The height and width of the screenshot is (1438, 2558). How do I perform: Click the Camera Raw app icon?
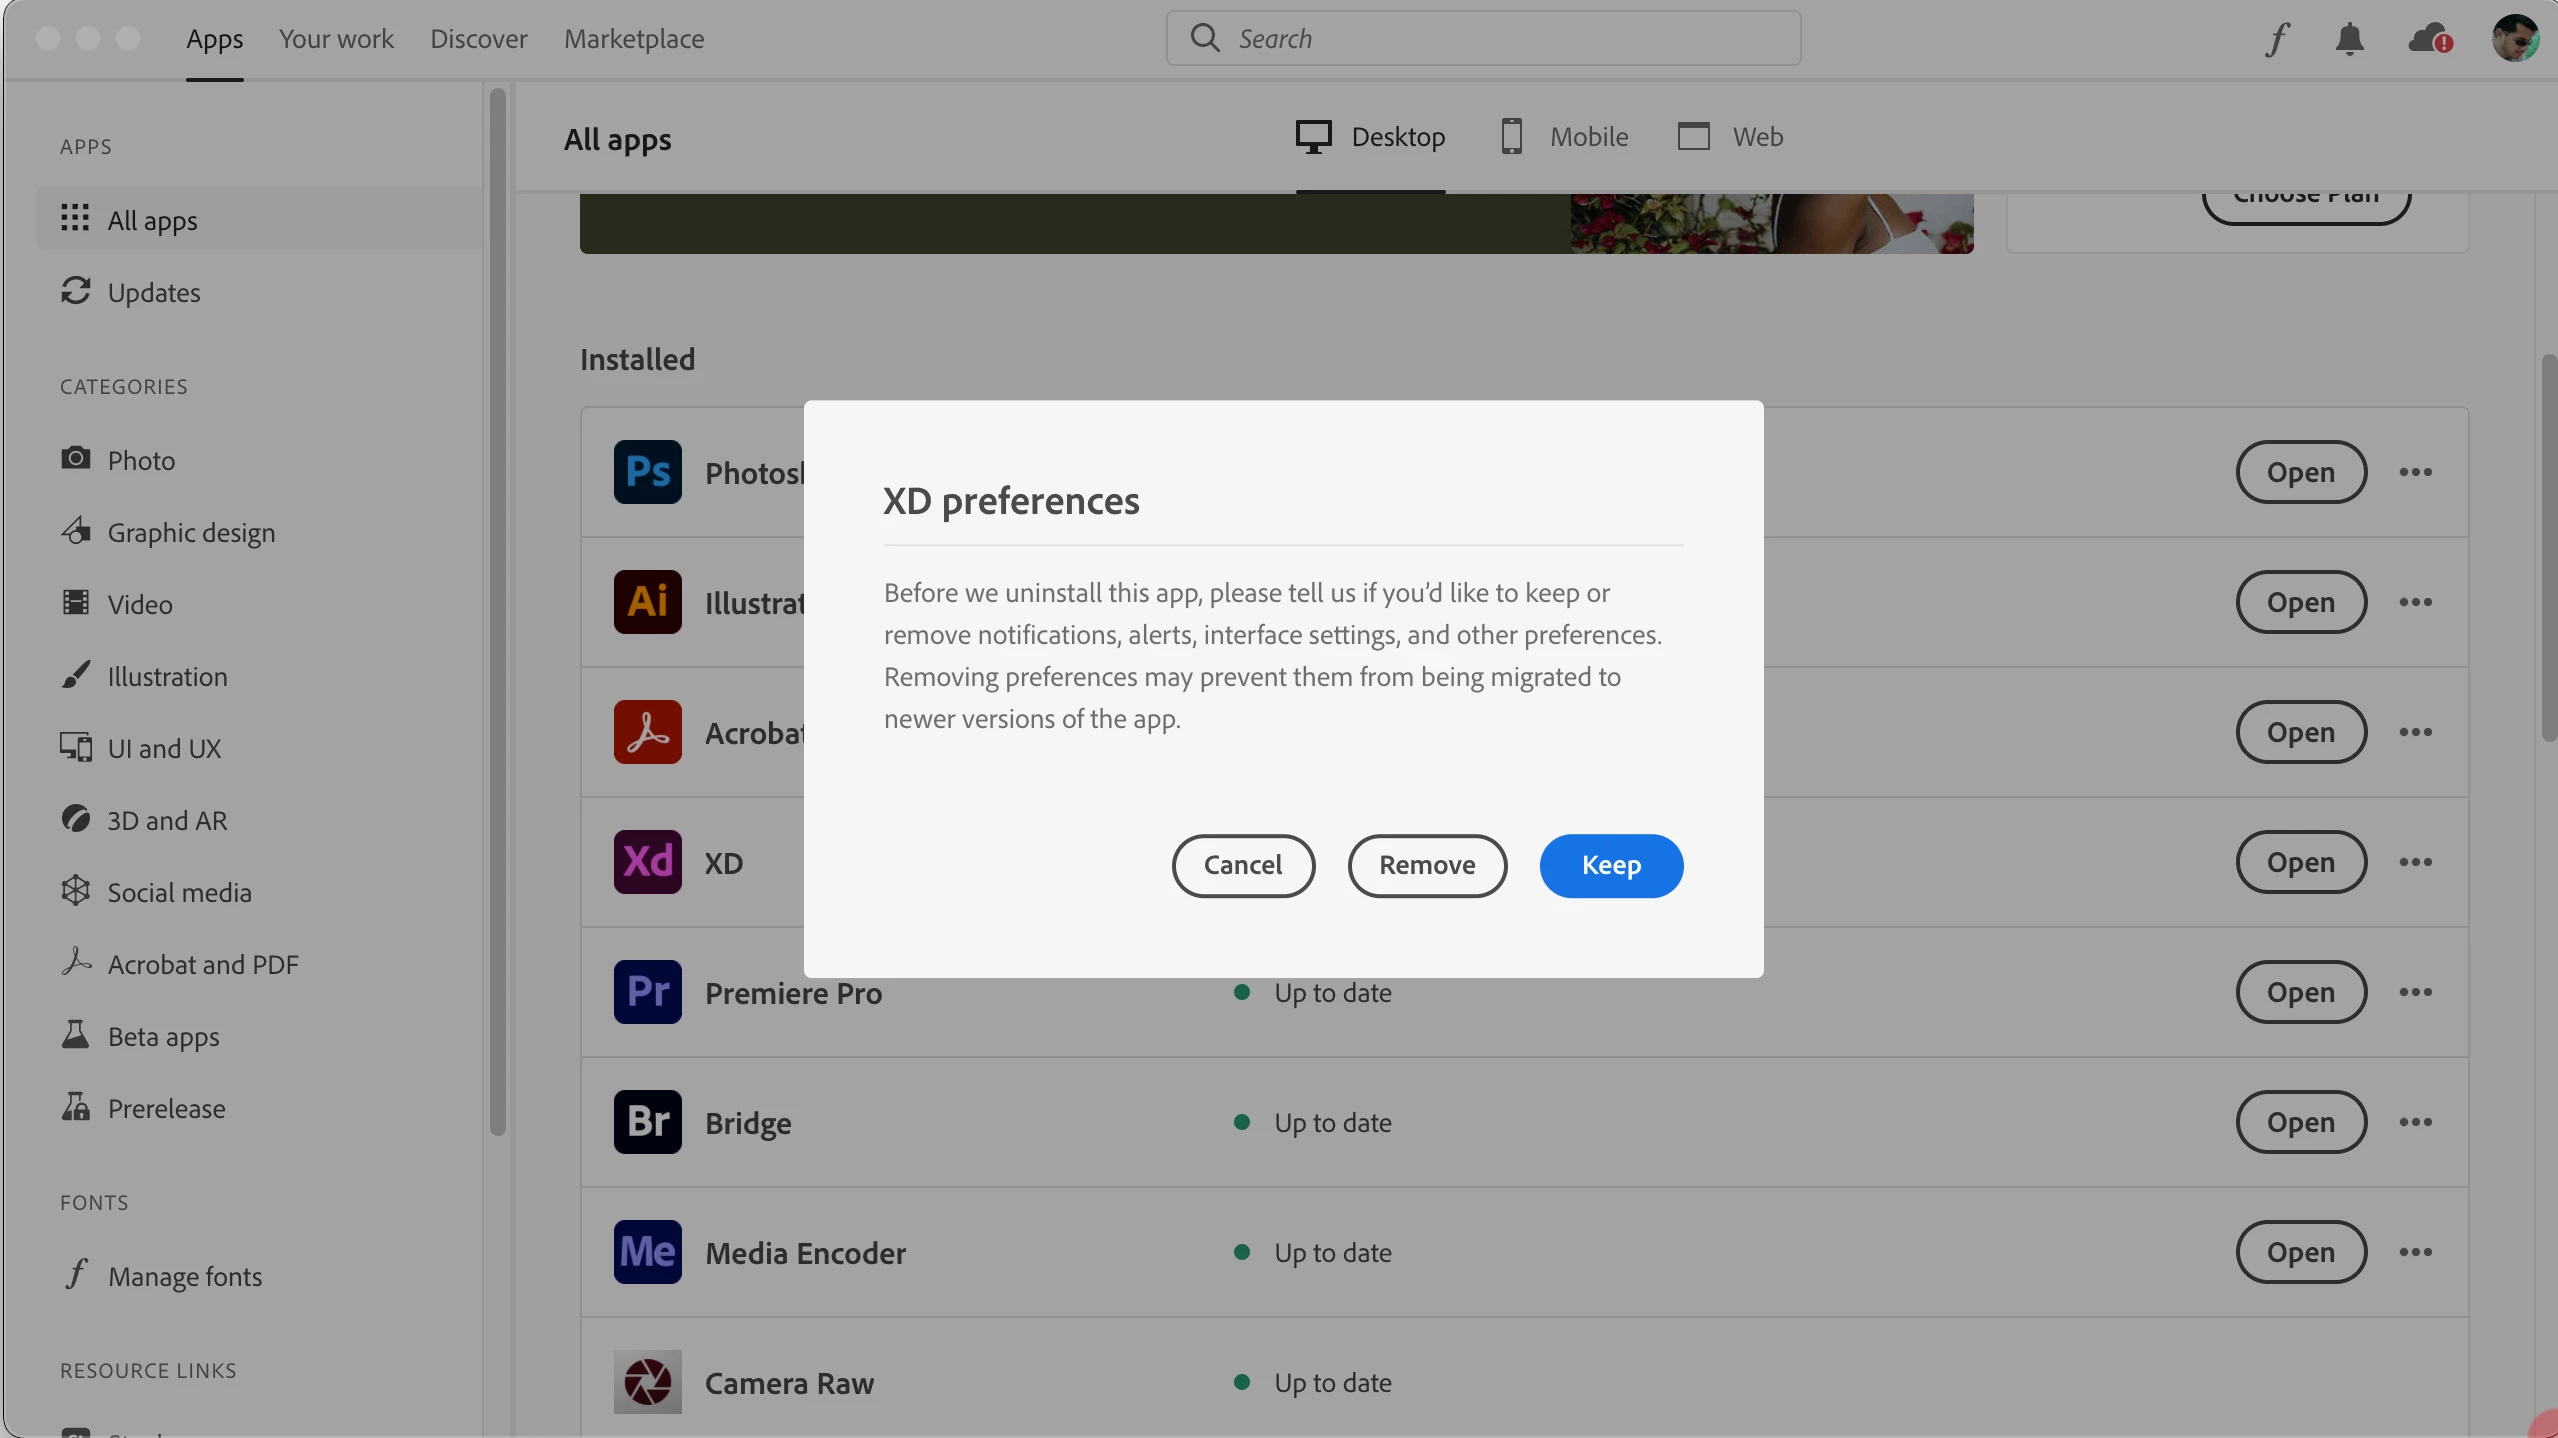(x=647, y=1382)
